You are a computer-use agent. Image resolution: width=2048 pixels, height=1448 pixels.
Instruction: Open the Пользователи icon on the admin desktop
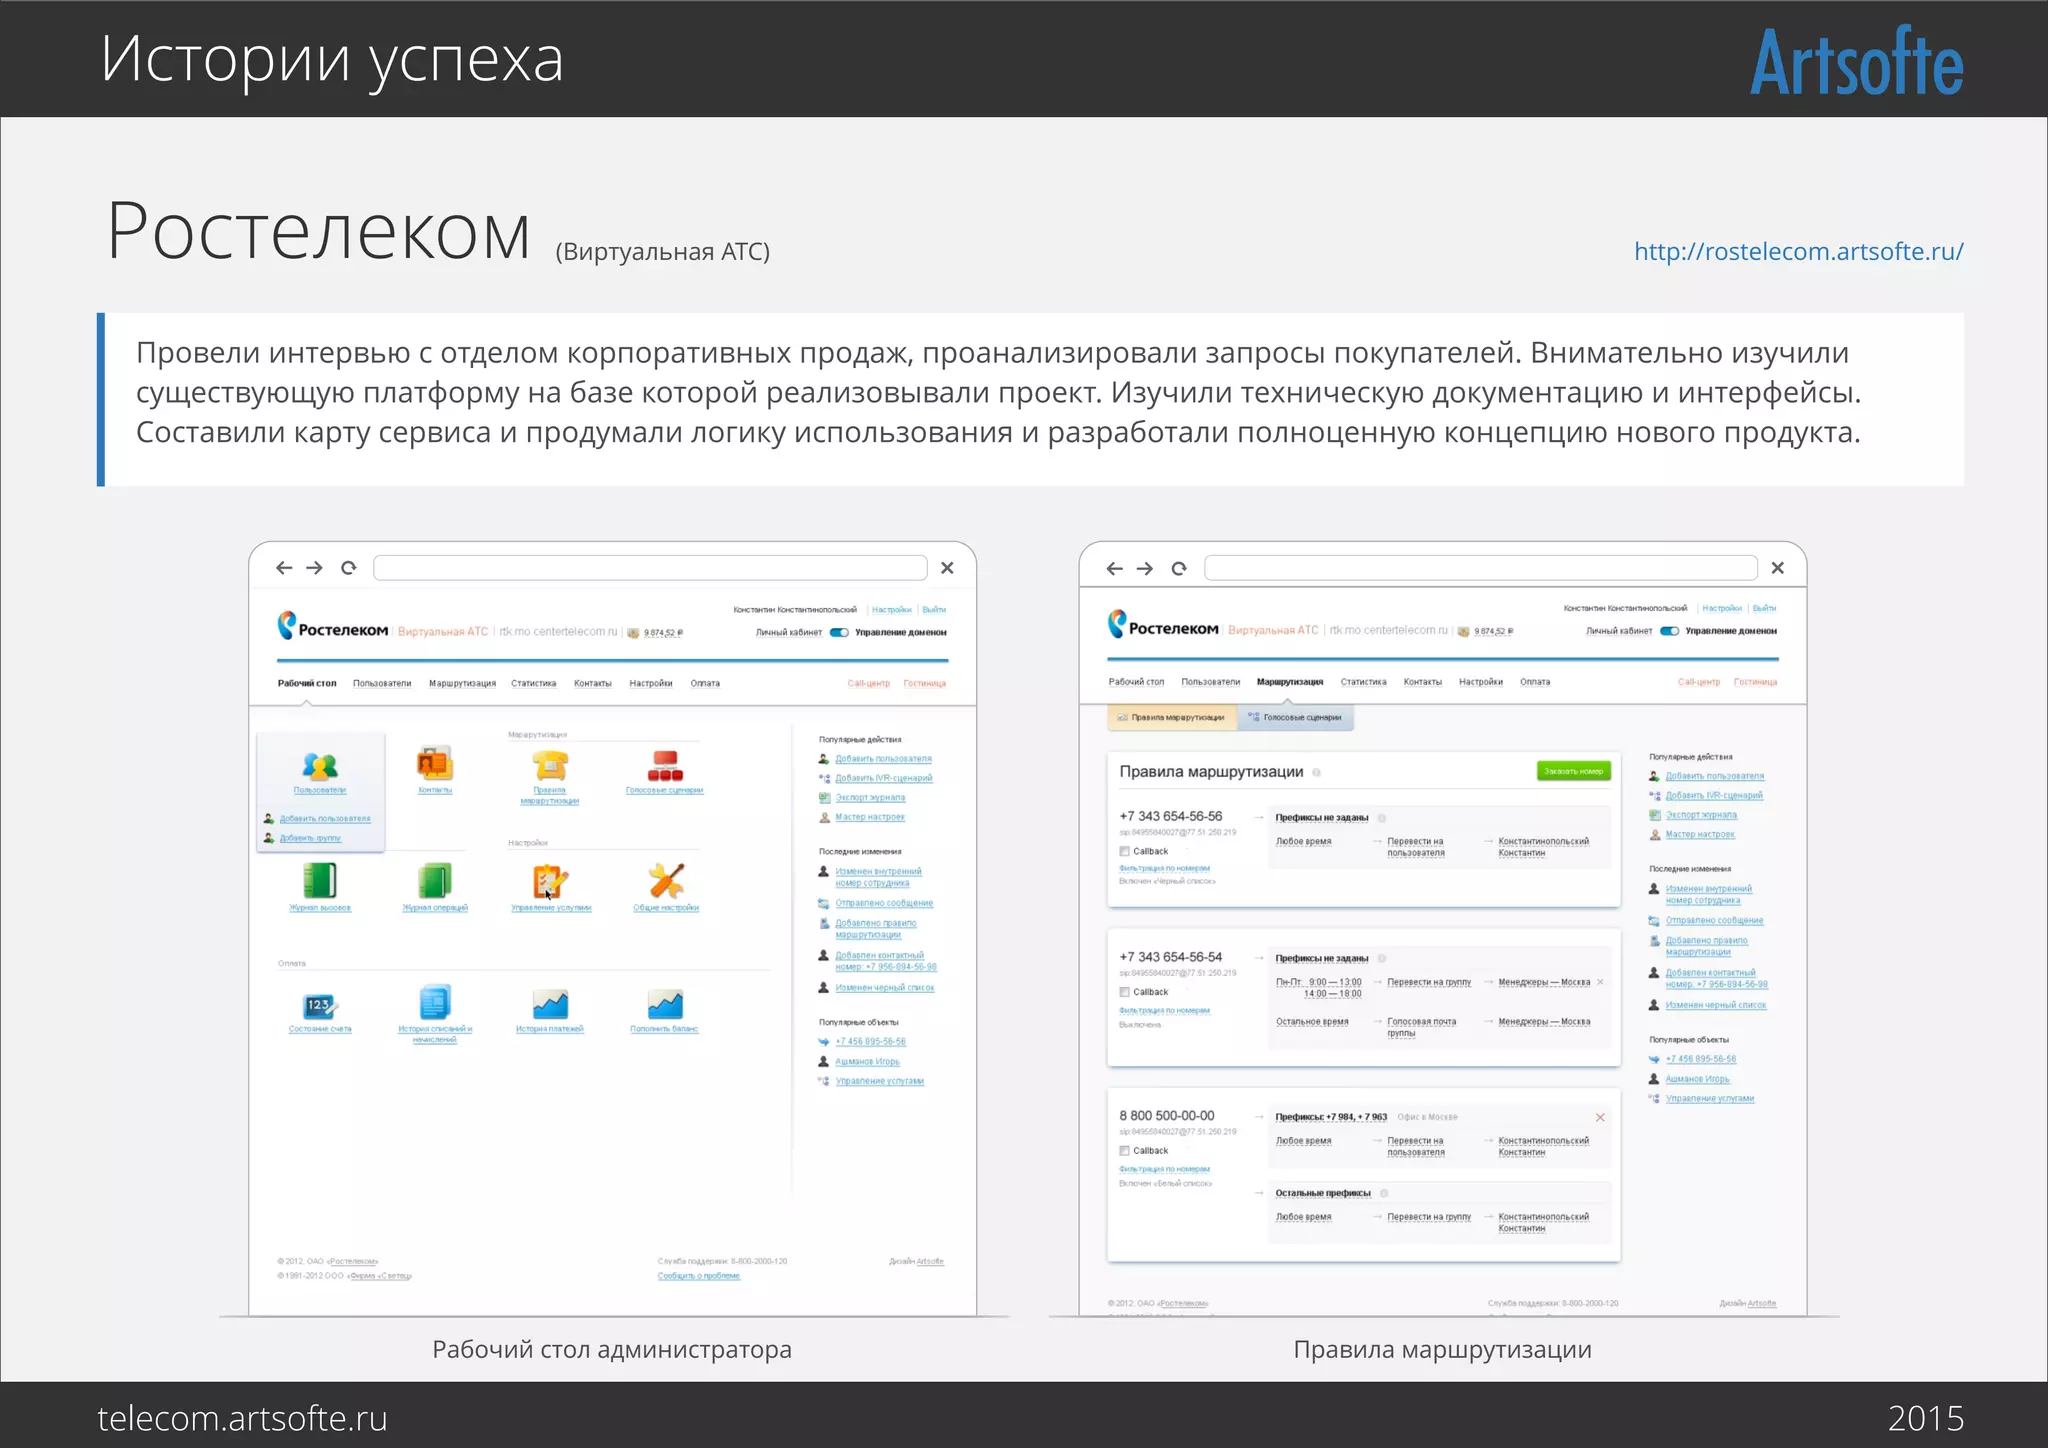click(x=320, y=767)
